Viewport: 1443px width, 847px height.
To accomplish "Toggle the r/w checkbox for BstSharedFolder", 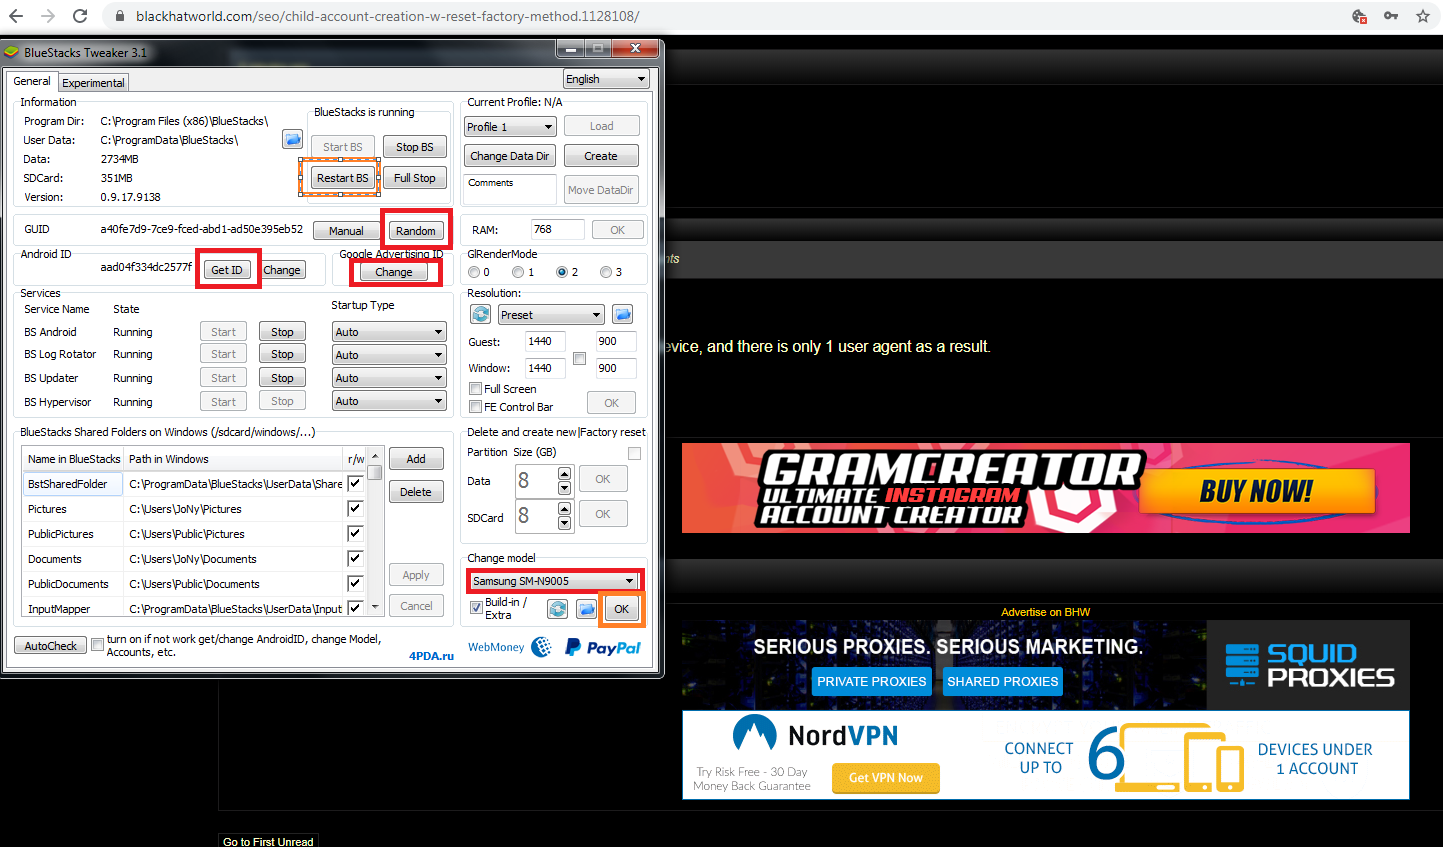I will pos(354,484).
